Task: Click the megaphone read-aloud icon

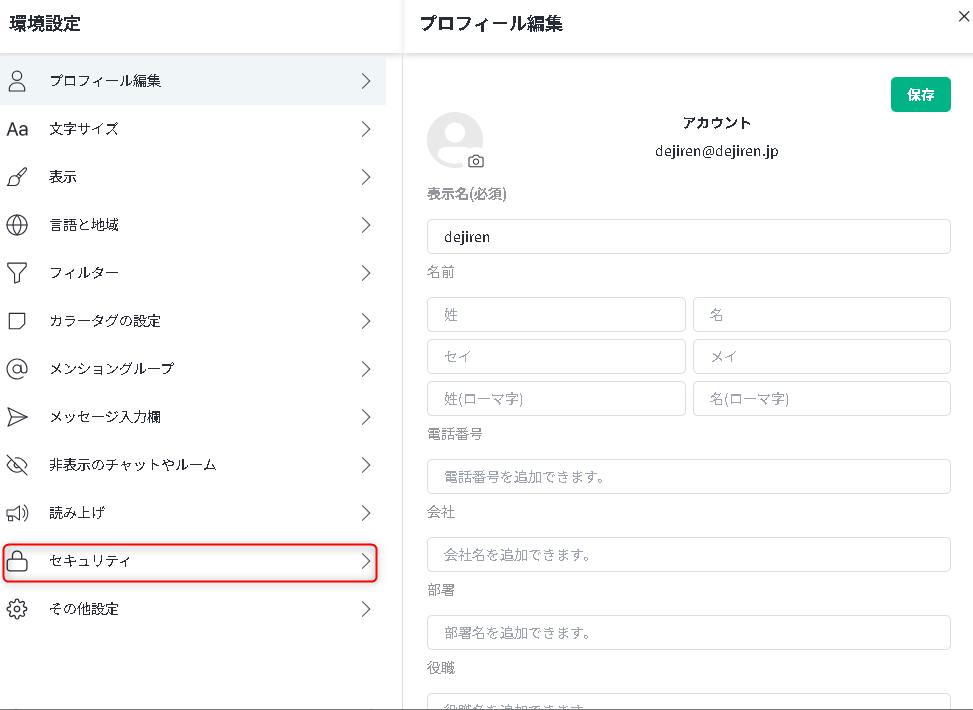Action: pos(17,513)
